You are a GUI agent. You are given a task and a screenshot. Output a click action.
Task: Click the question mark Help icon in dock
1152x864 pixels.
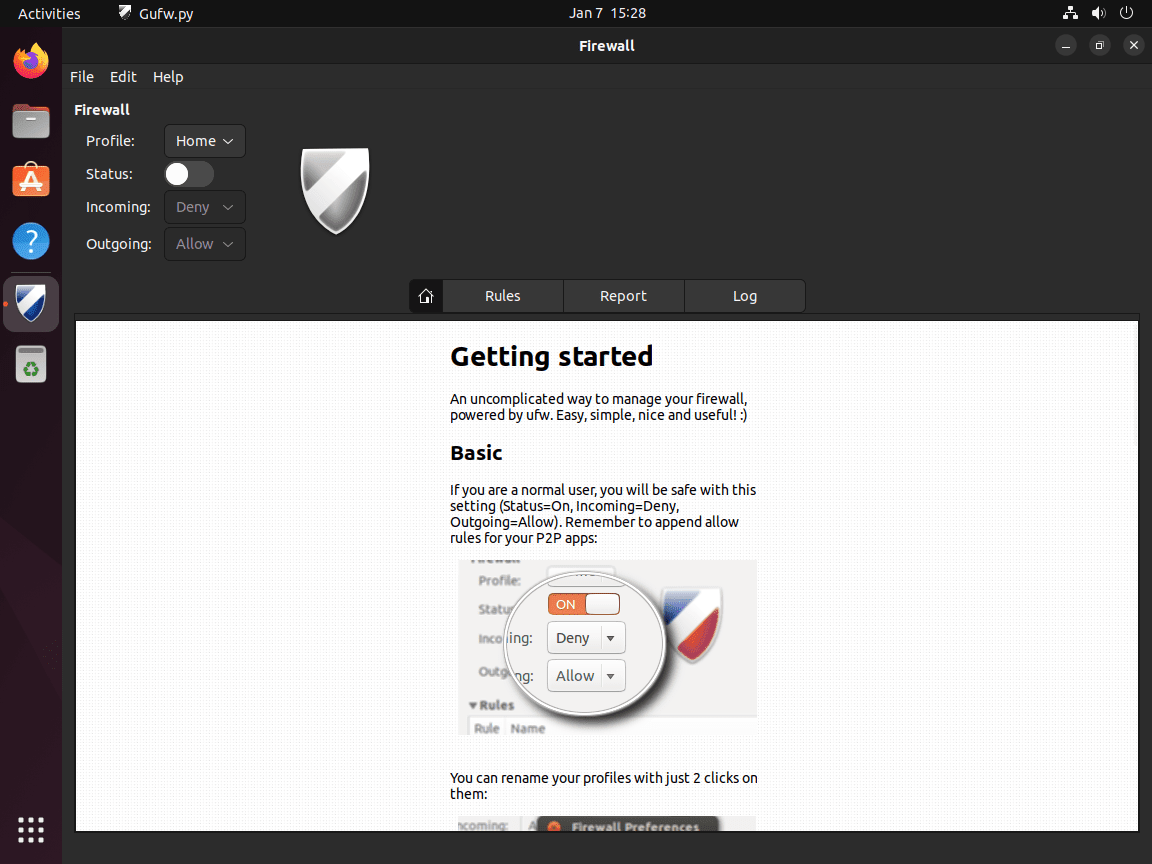coord(30,241)
